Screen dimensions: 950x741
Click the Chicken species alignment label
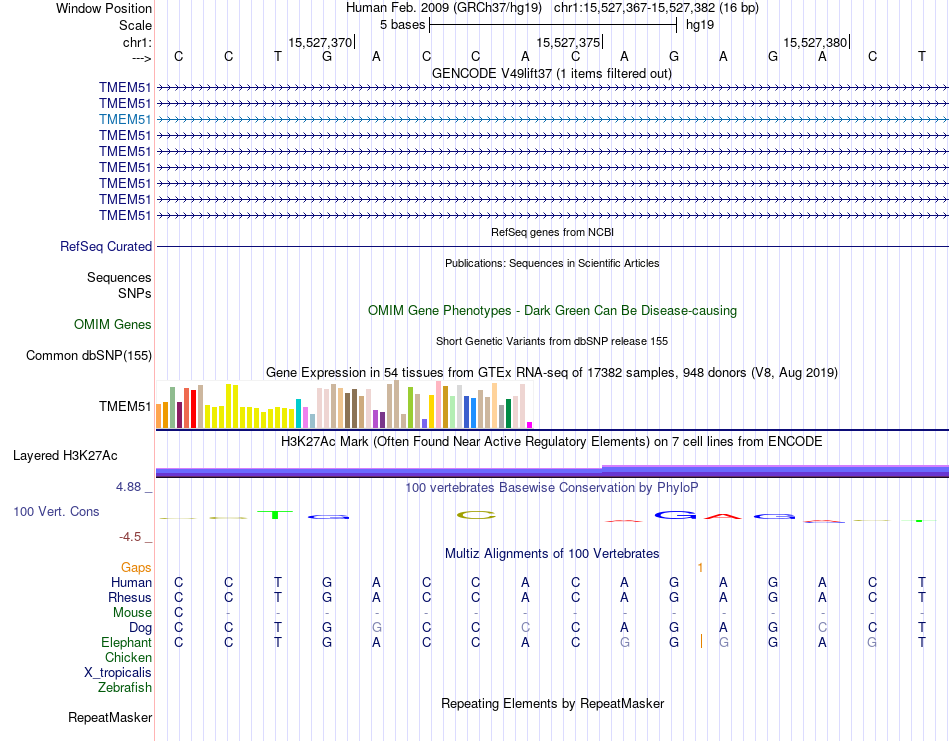tap(128, 657)
